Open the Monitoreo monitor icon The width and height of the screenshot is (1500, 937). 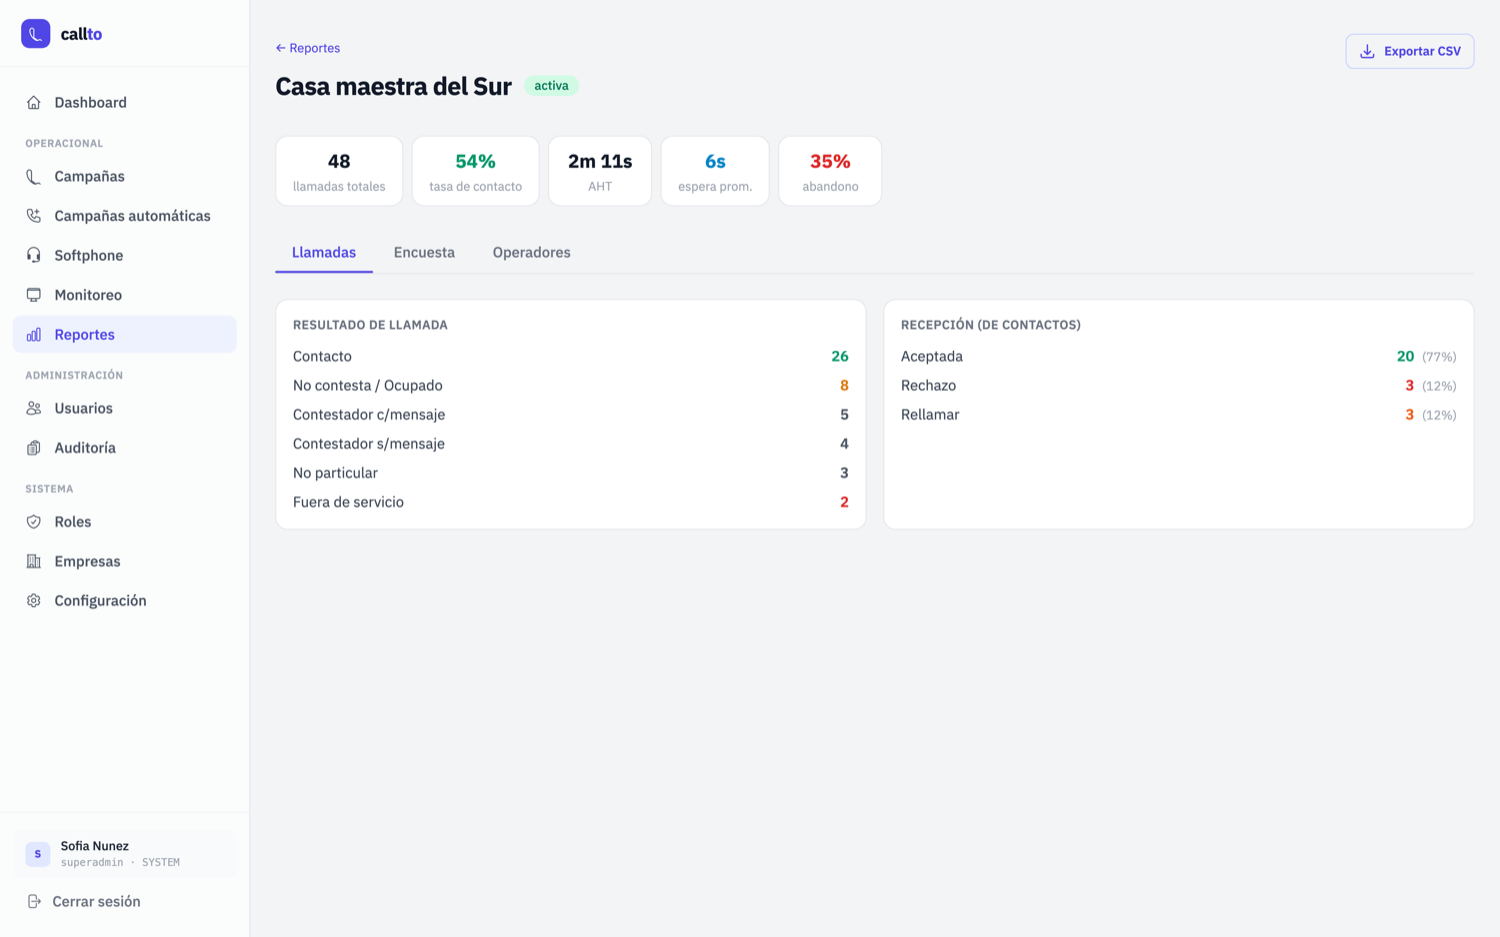click(34, 295)
